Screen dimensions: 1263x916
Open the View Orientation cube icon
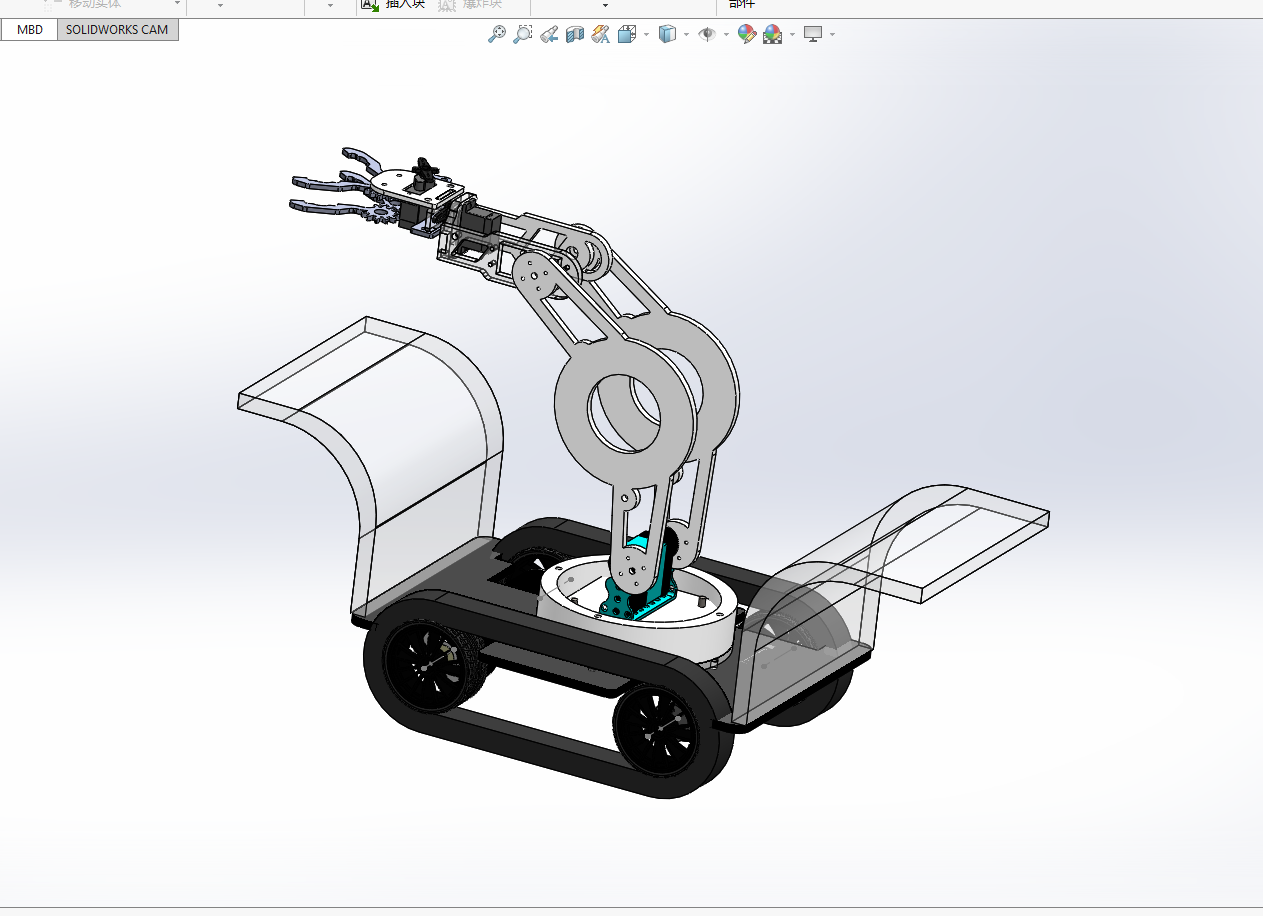pos(627,34)
